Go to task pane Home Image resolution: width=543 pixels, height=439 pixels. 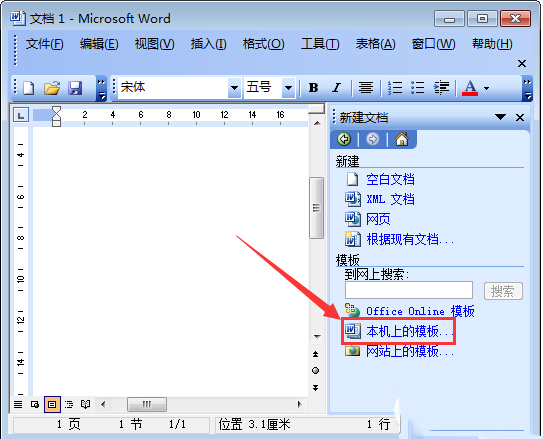pos(402,139)
